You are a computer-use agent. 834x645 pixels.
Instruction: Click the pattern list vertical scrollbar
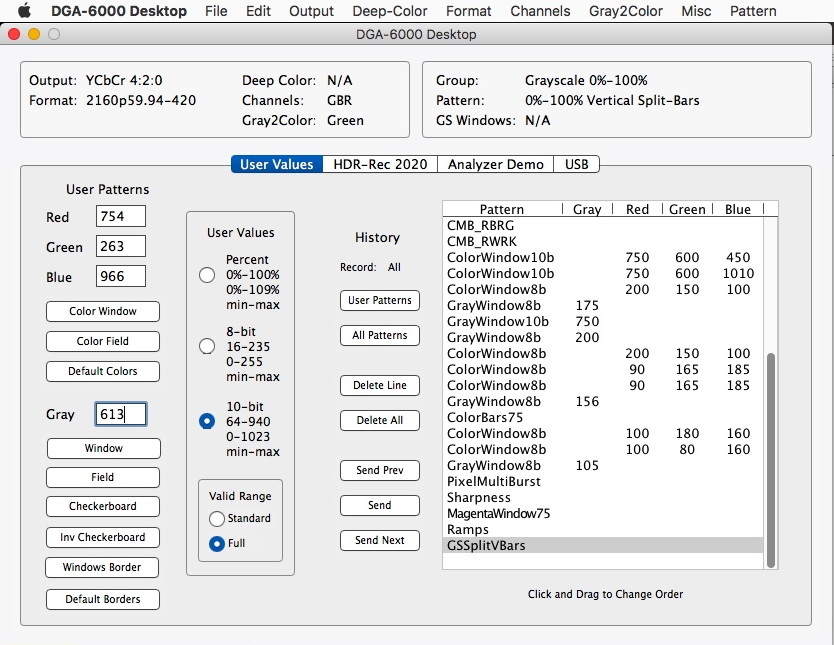[770, 460]
